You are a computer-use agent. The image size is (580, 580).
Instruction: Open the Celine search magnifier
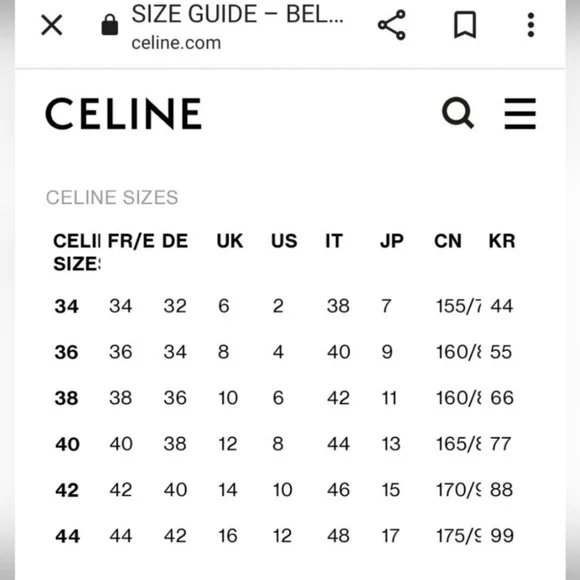click(x=458, y=113)
